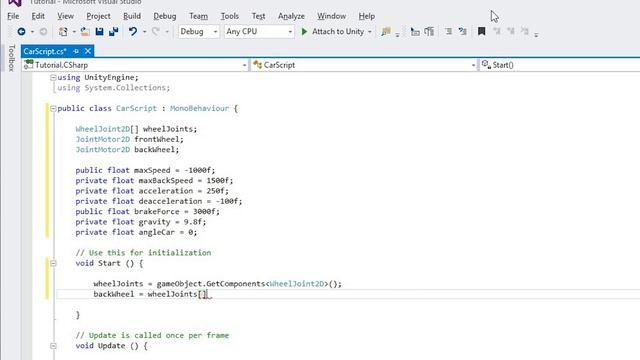Toggle a bookmark with the Bookmark icon

coord(482,31)
